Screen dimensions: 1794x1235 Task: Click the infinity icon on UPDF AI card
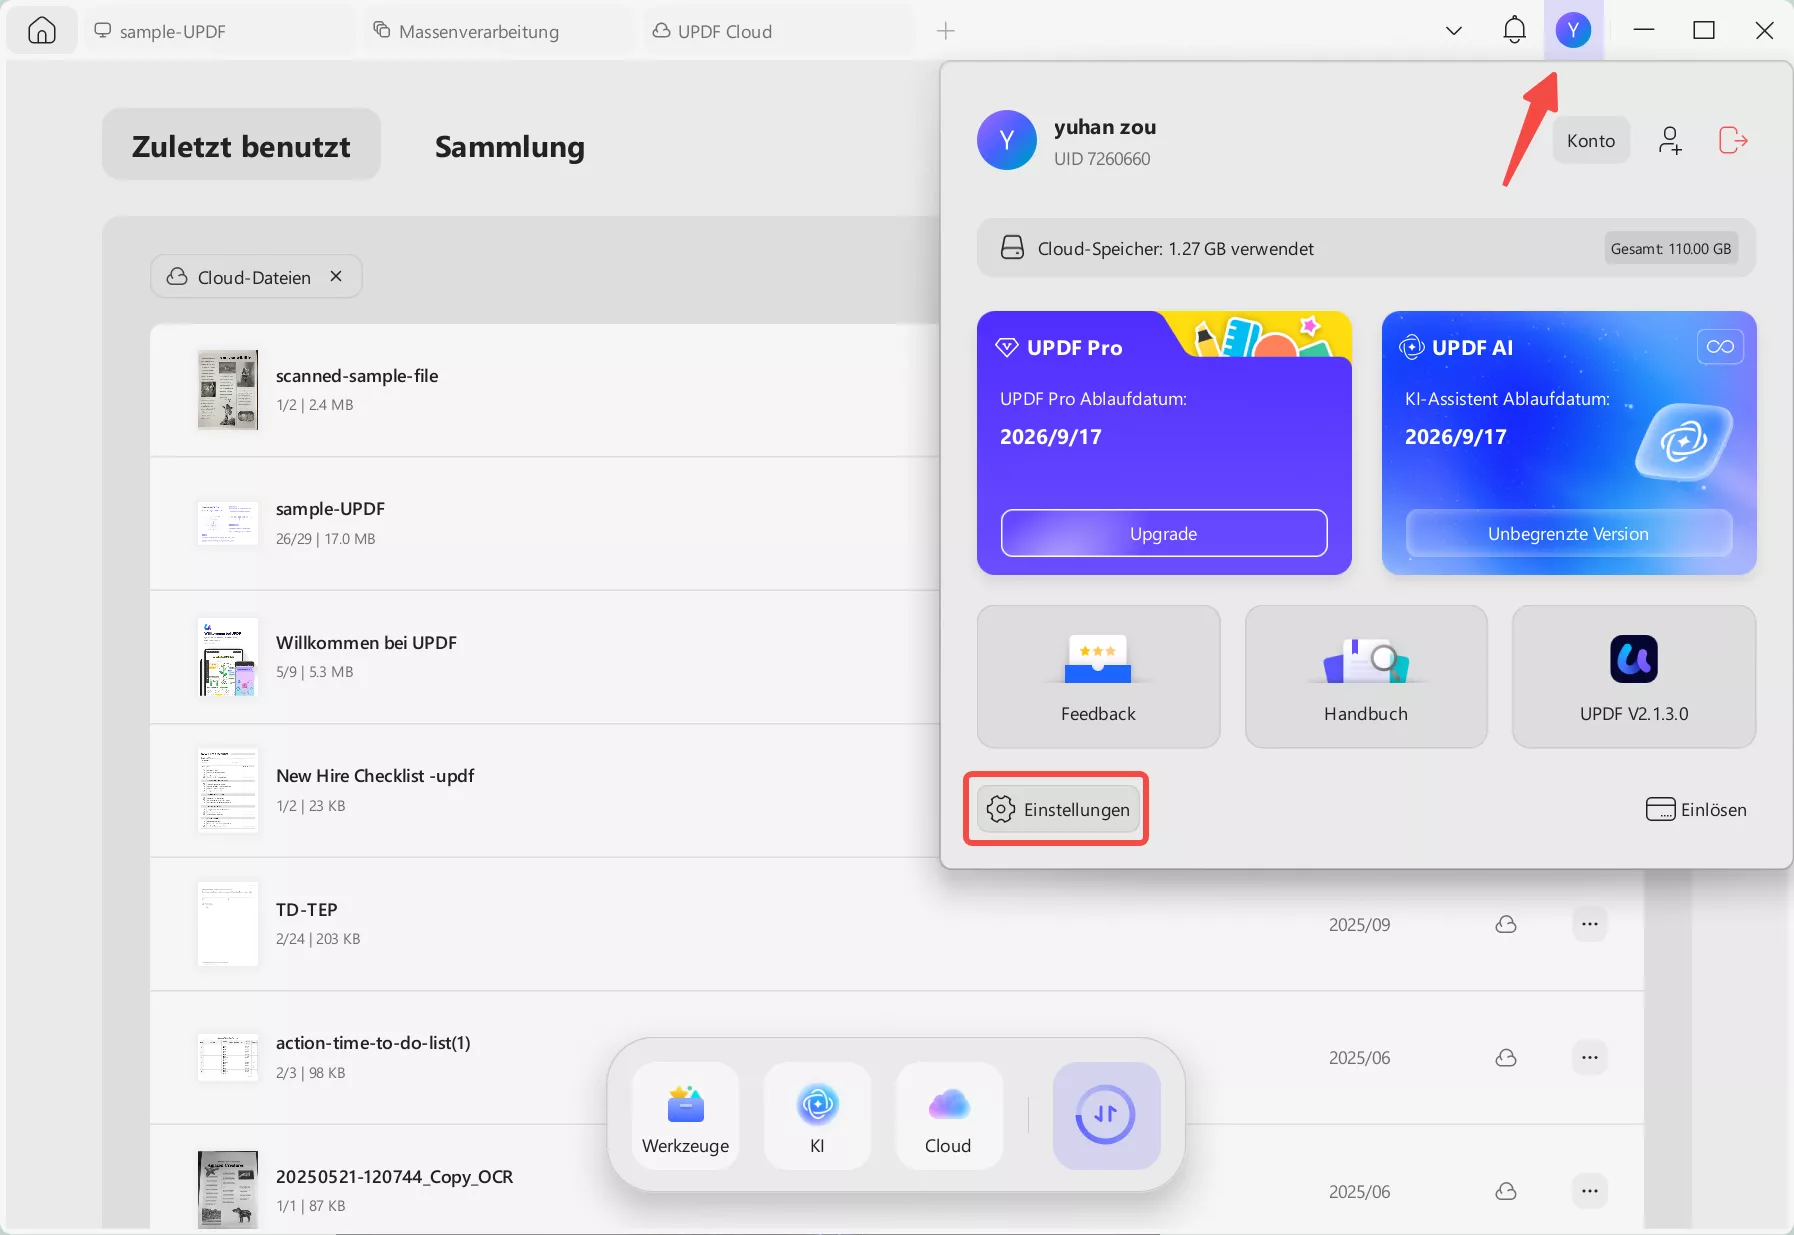click(x=1720, y=347)
